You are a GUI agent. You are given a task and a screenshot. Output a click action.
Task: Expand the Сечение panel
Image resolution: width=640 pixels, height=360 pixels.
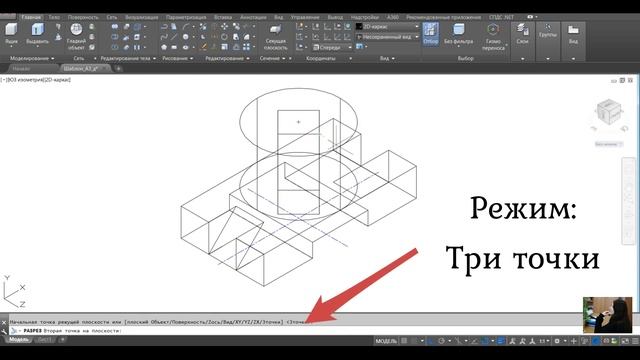tap(272, 58)
